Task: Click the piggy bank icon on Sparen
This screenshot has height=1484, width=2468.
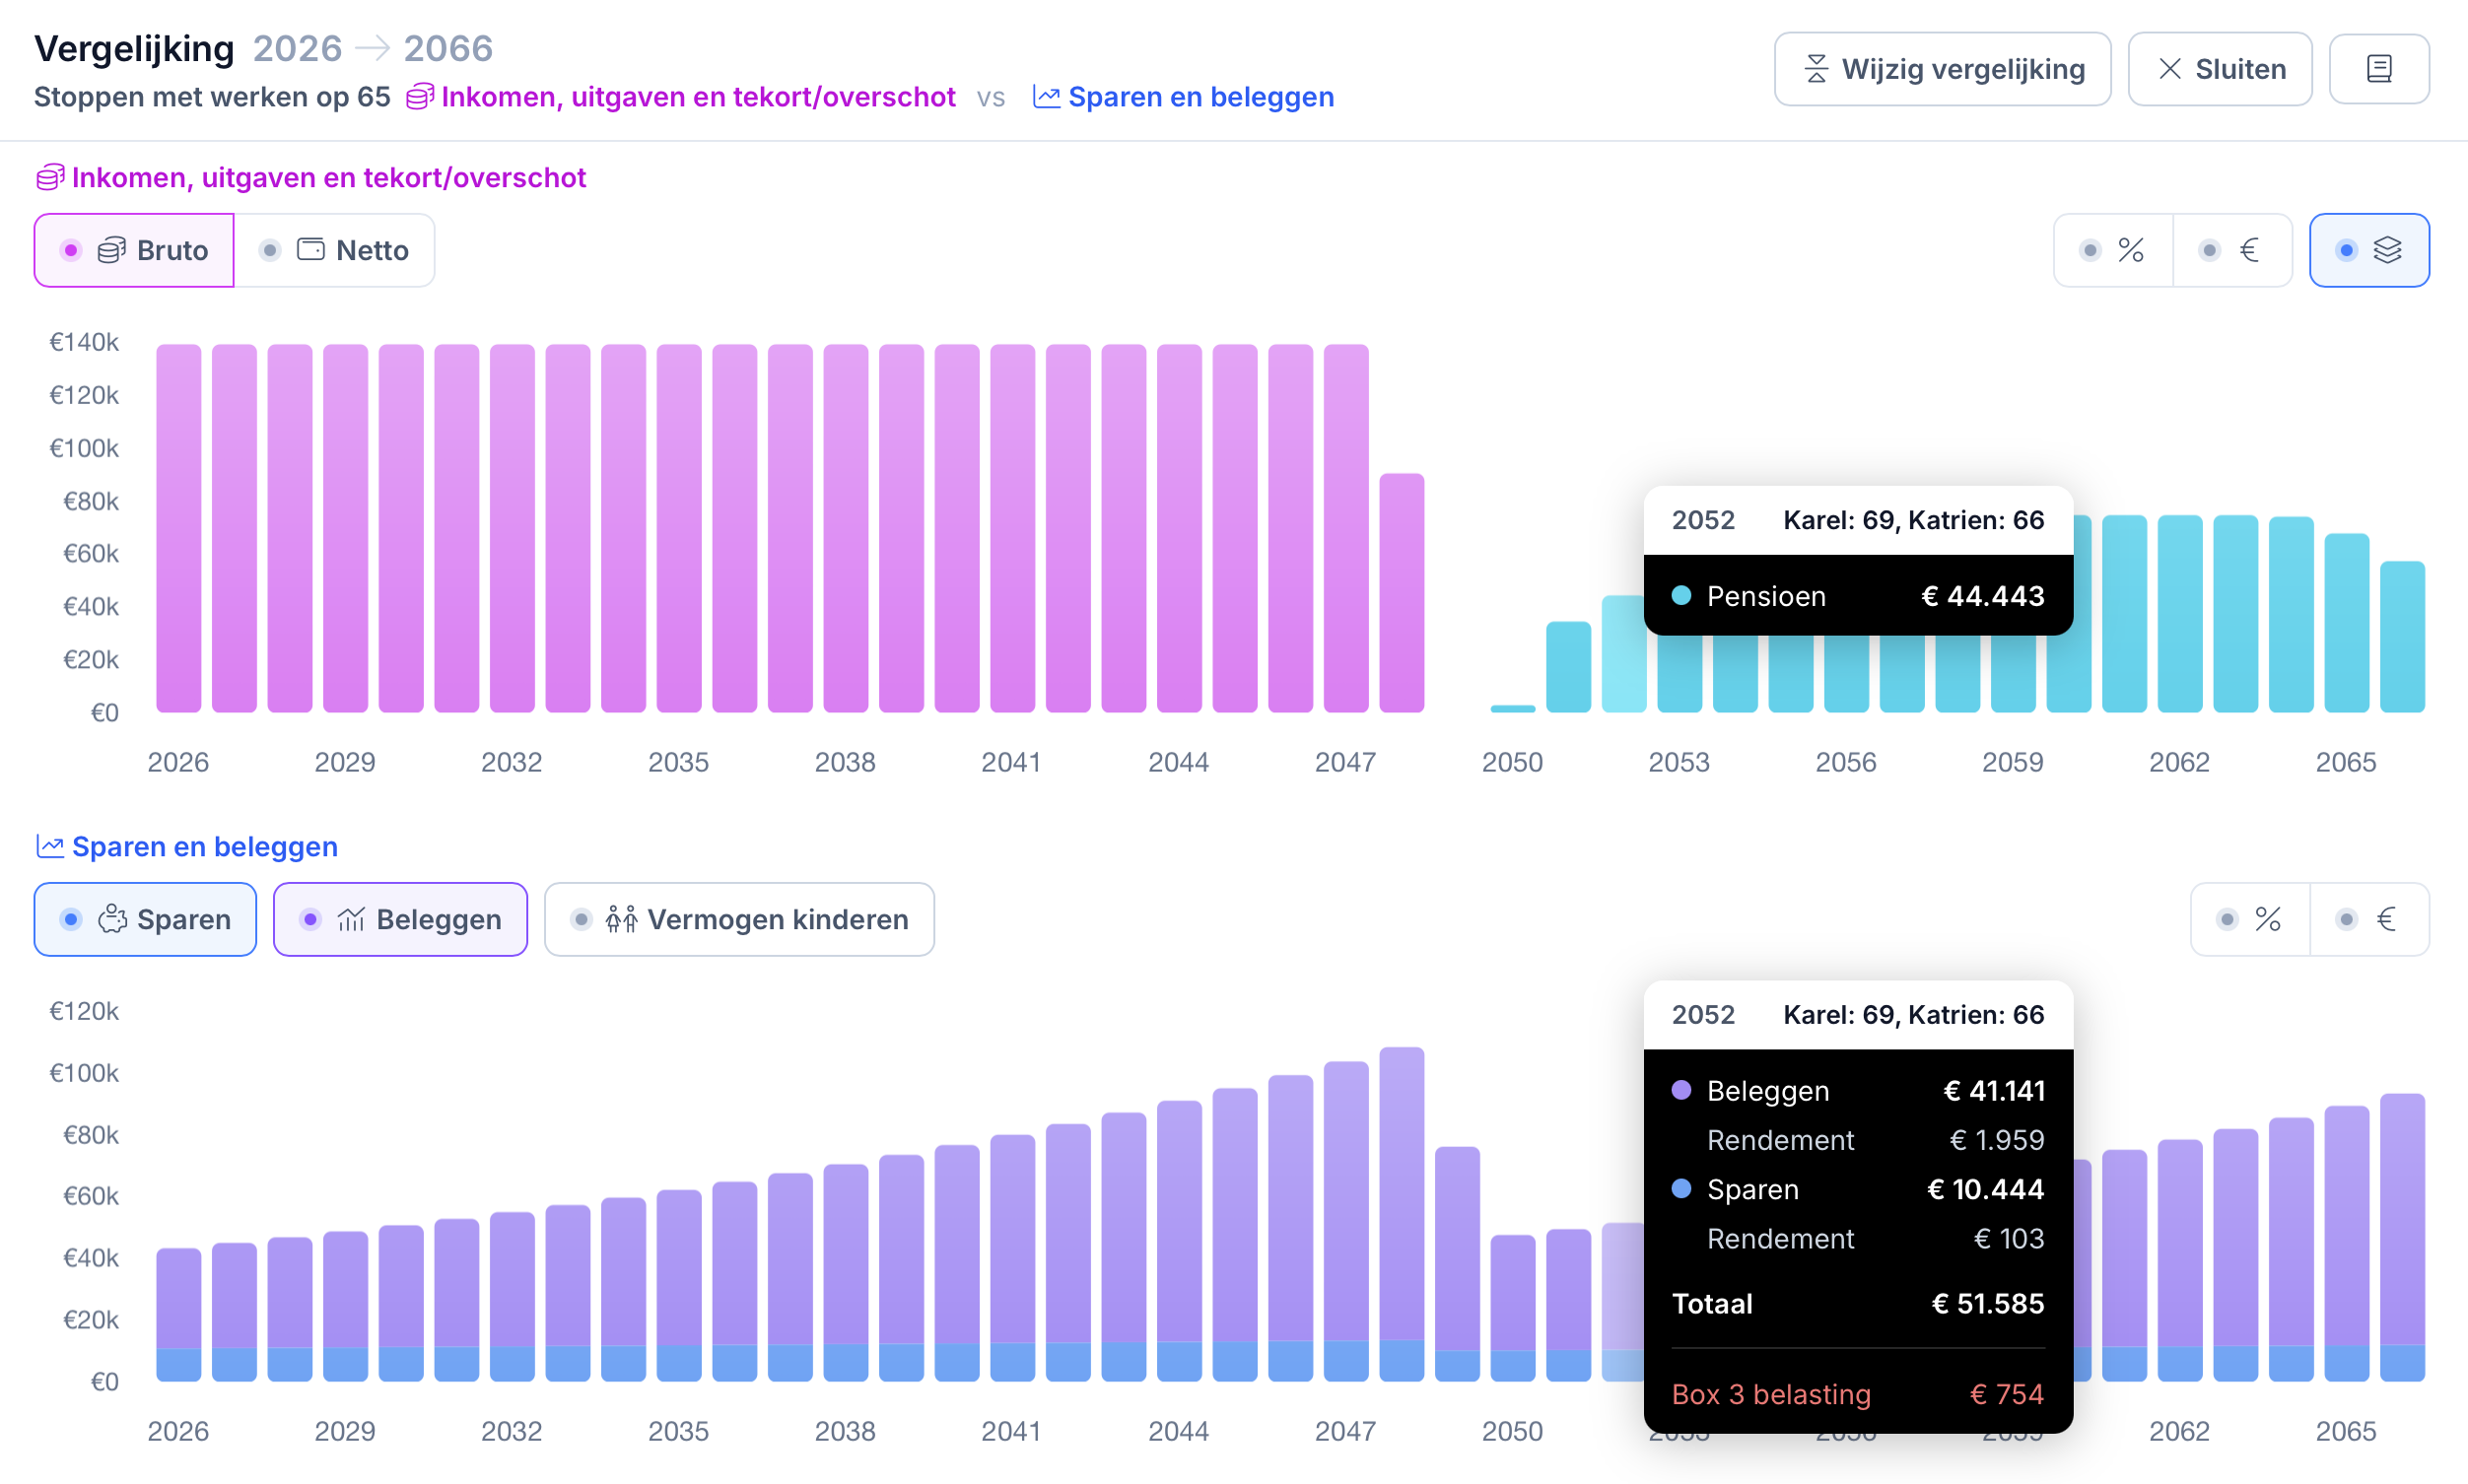Action: pyautogui.click(x=113, y=919)
